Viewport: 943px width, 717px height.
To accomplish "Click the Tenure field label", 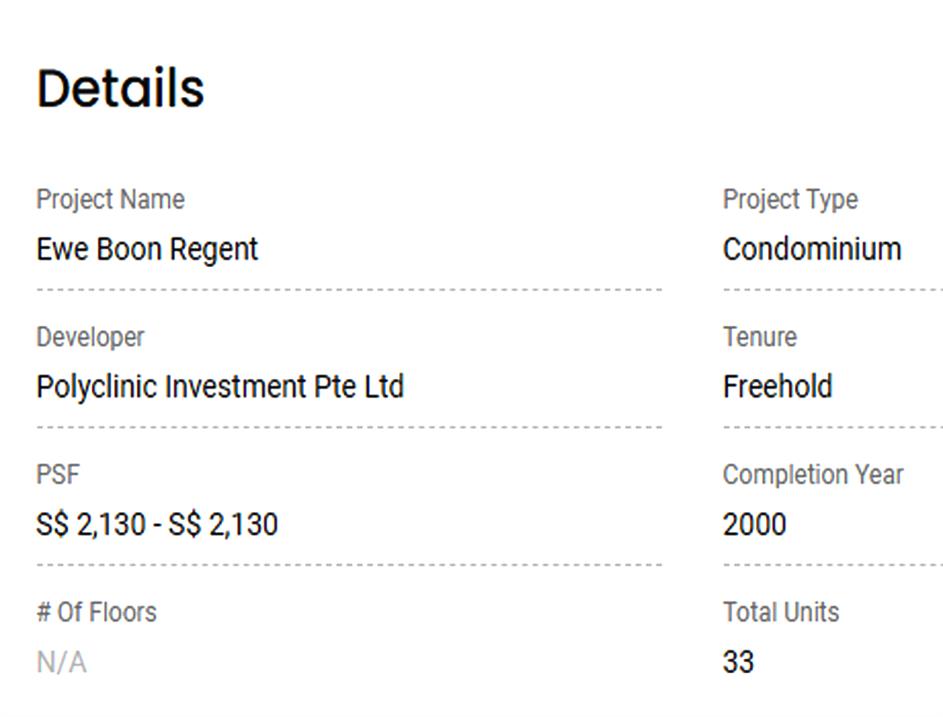I will click(x=759, y=337).
